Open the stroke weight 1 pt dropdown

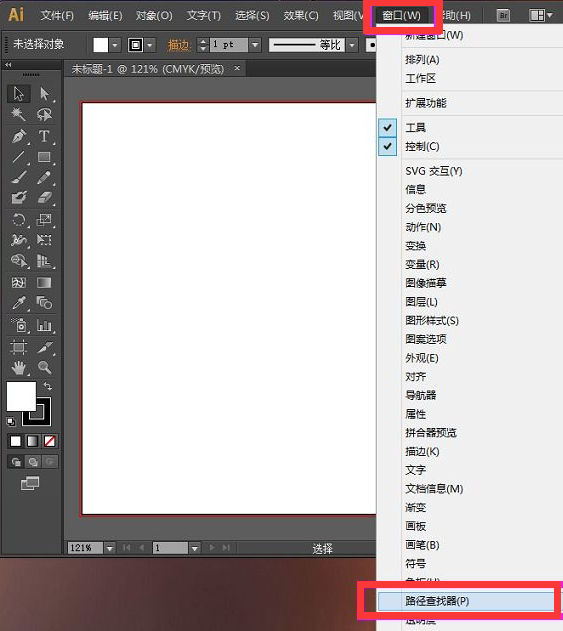tap(255, 45)
